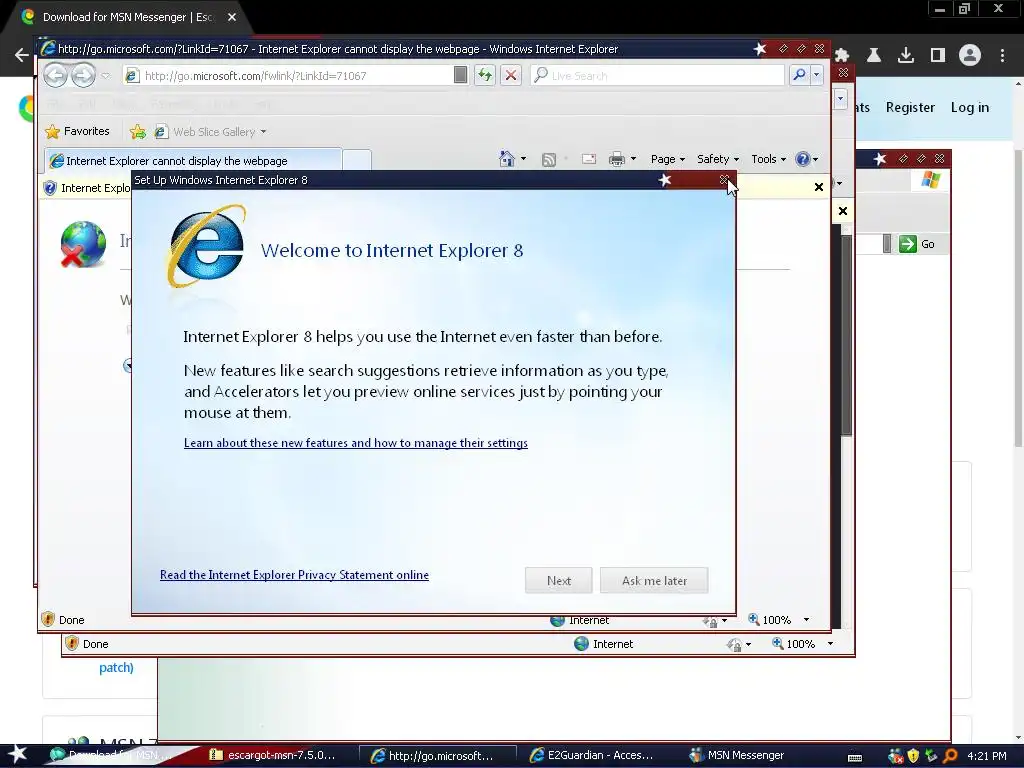The image size is (1024, 768).
Task: Open the Tools menu
Action: click(x=768, y=159)
